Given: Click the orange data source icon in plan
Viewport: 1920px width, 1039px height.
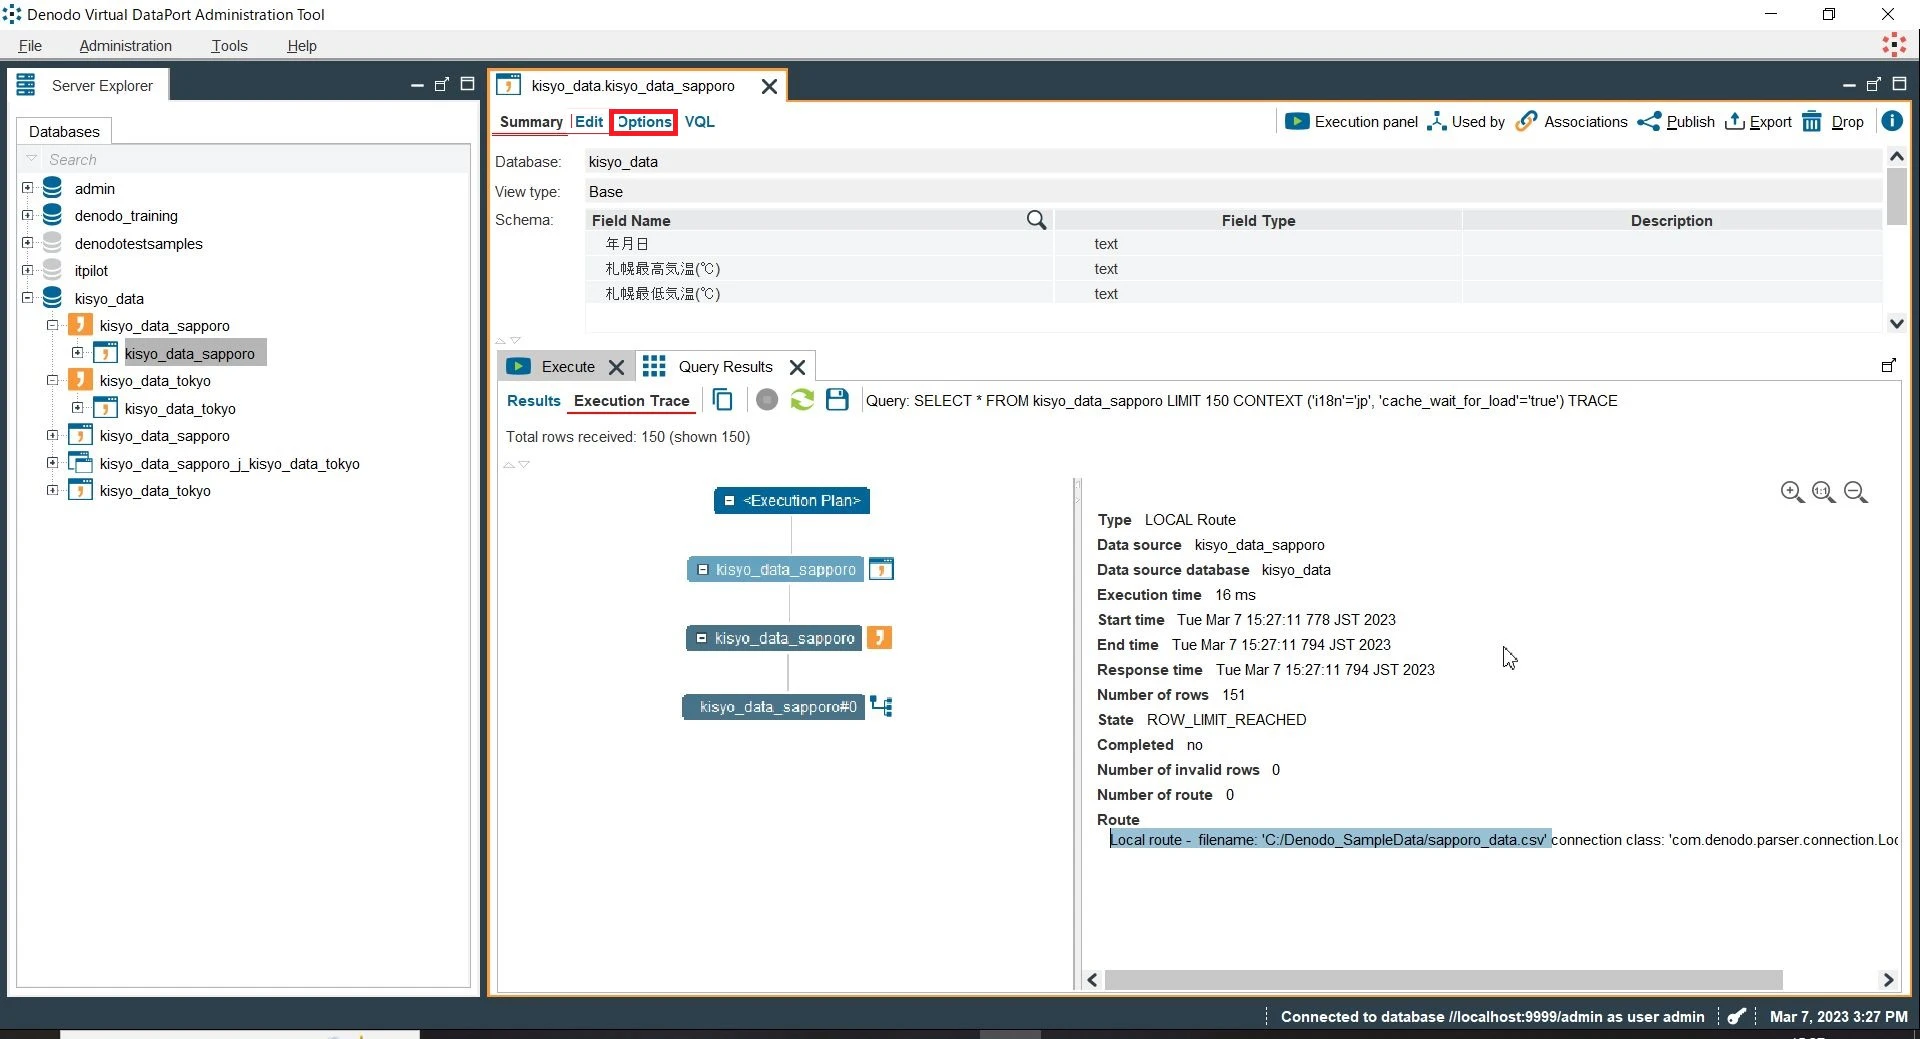Looking at the screenshot, I should click(x=879, y=637).
